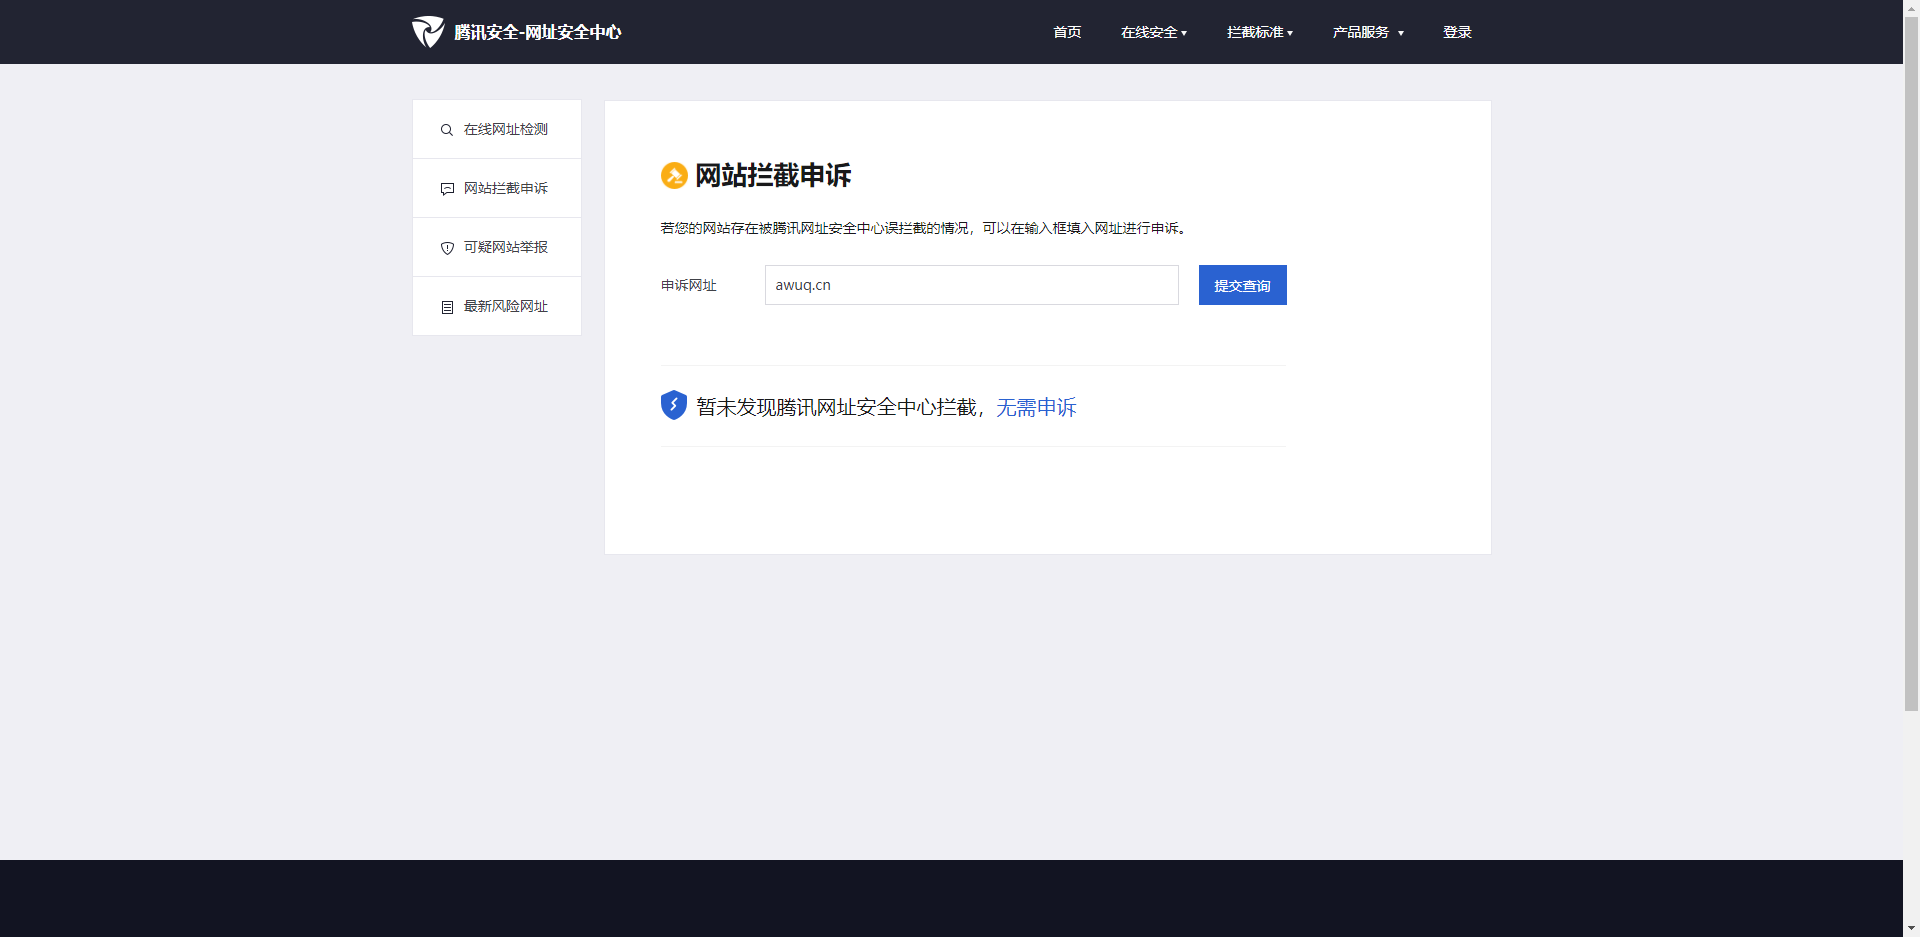Expand the 拦截标准 dropdown menu
The height and width of the screenshot is (937, 1920).
[1260, 32]
